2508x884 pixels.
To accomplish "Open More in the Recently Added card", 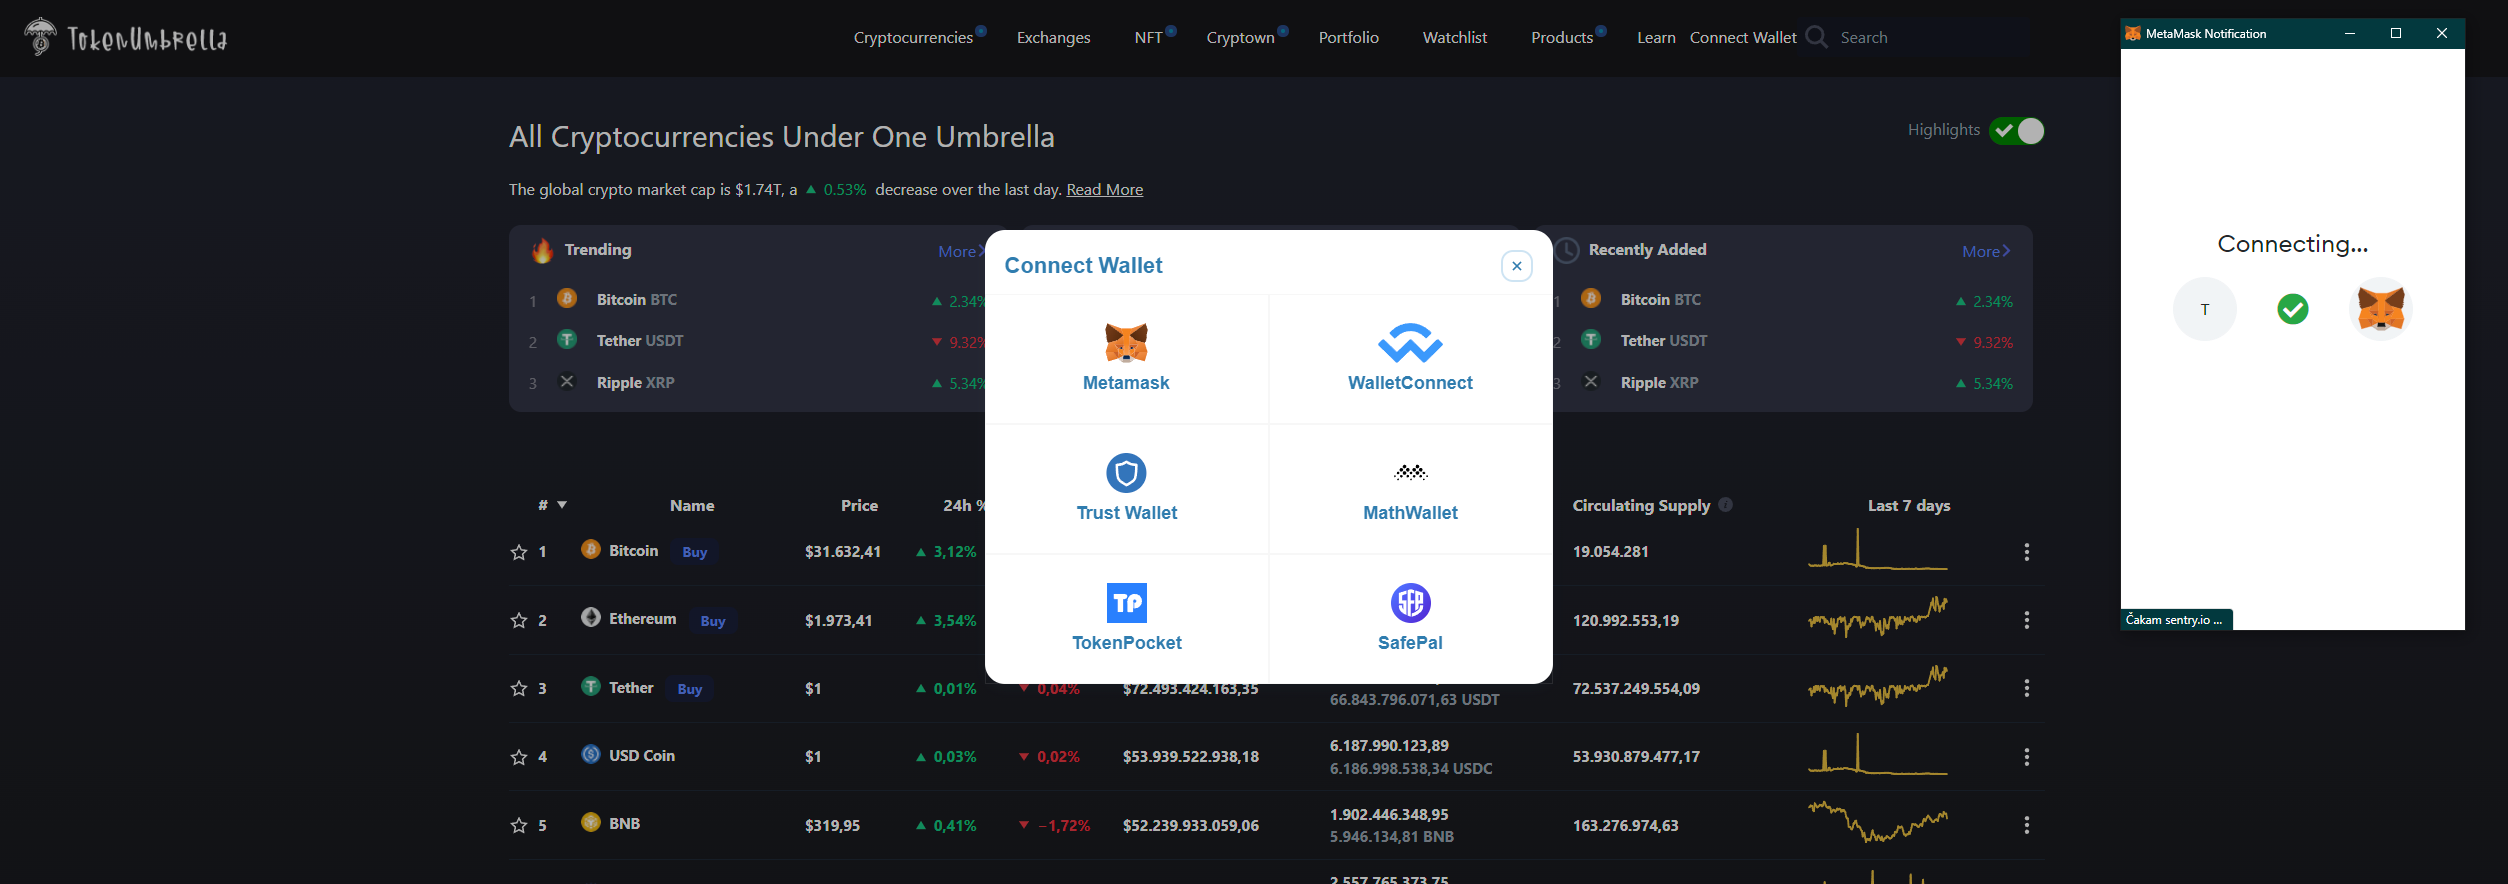I will 1986,251.
